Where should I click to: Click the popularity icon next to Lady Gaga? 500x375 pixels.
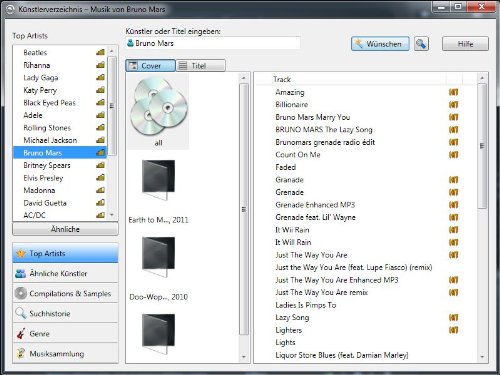coord(100,77)
